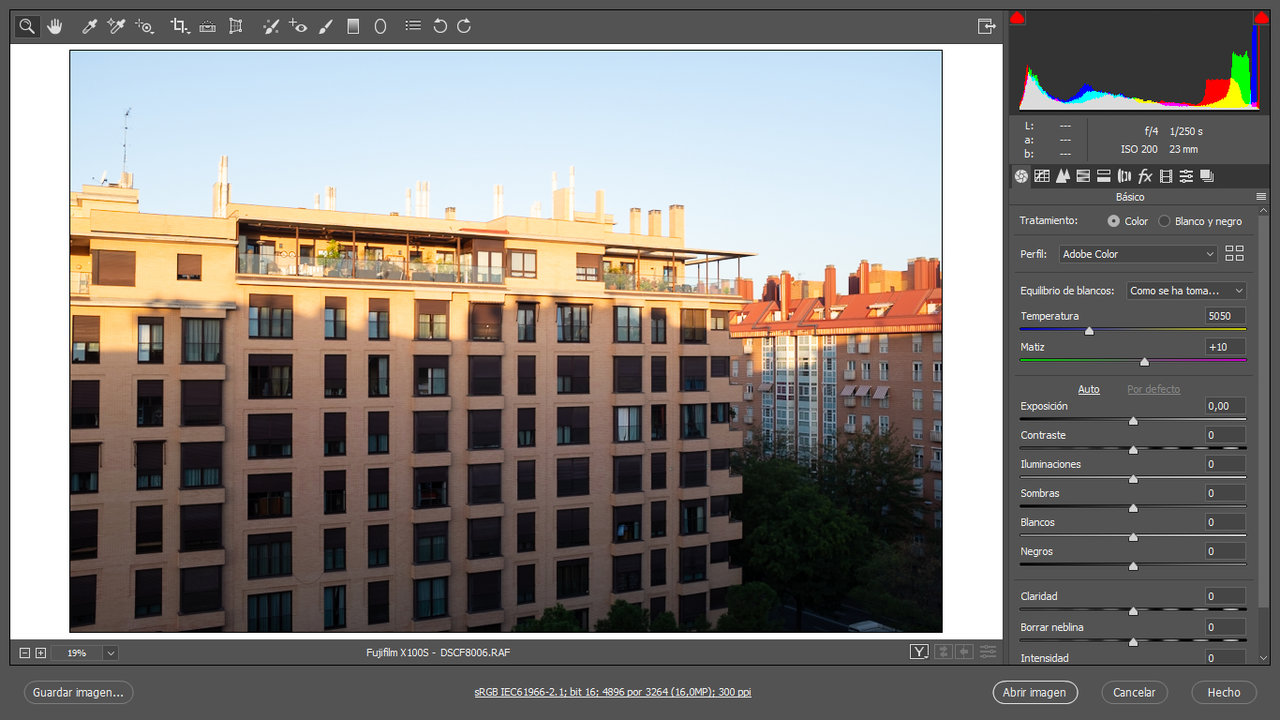This screenshot has height=720, width=1280.
Task: Open the zoom level dropdown
Action: [110, 653]
